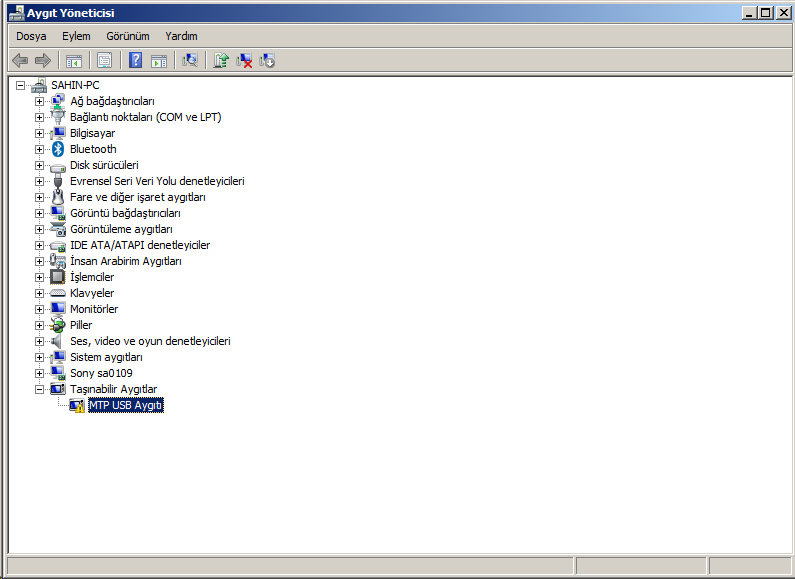Expand the Ses, video ve oyun denetleyicileri node

click(x=39, y=341)
